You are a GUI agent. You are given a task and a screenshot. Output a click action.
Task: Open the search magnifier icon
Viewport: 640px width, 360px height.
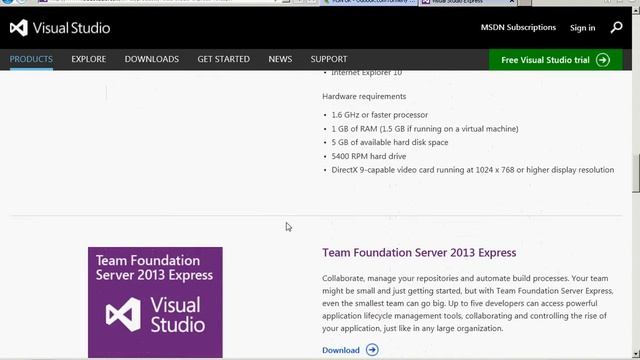(616, 27)
